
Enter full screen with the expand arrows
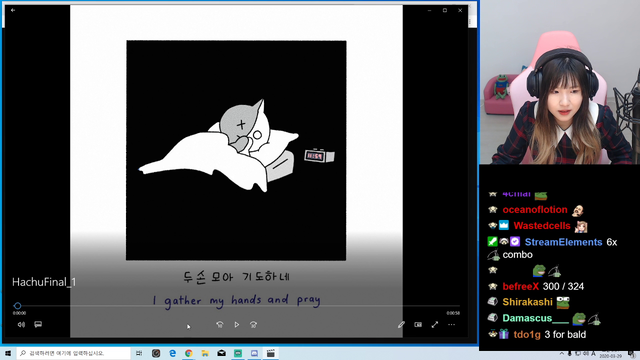[x=435, y=324]
